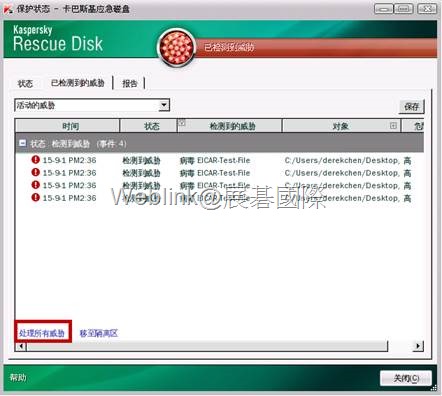442x396 pixels.
Task: Maximize the 卡巴斯基应急磁盘 window
Action: point(404,9)
